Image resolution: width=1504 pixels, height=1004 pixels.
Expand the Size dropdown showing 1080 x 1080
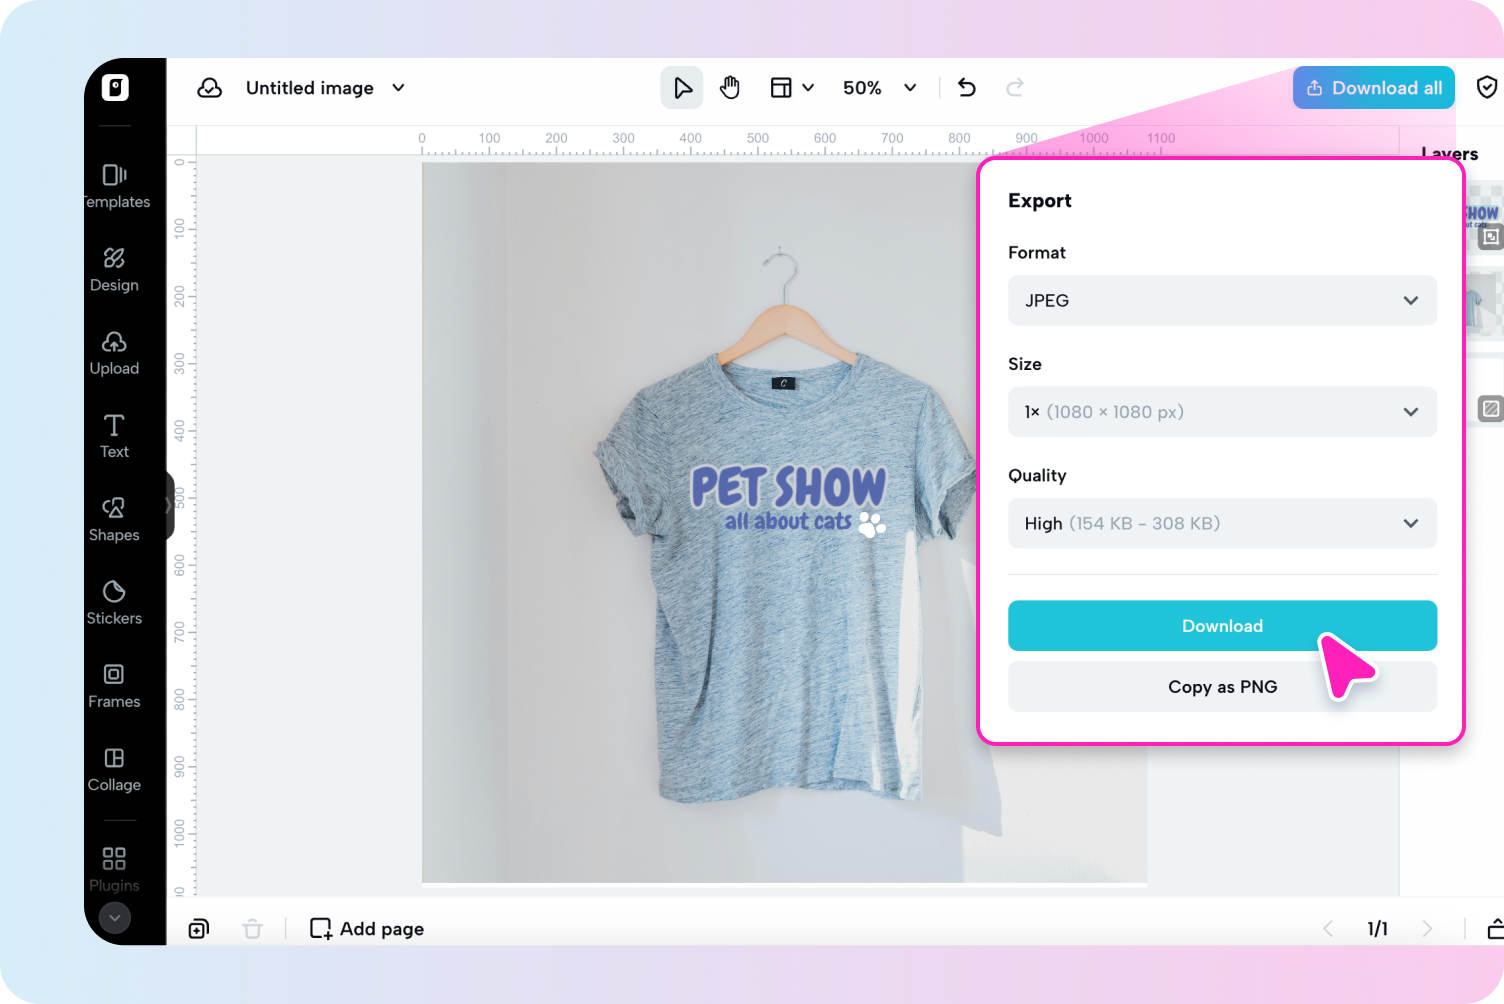click(1222, 411)
